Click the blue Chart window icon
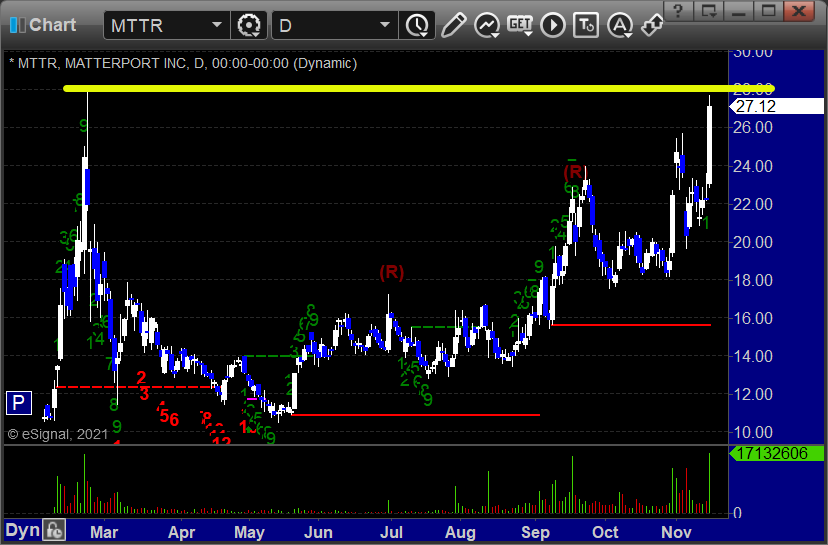 click(17, 25)
